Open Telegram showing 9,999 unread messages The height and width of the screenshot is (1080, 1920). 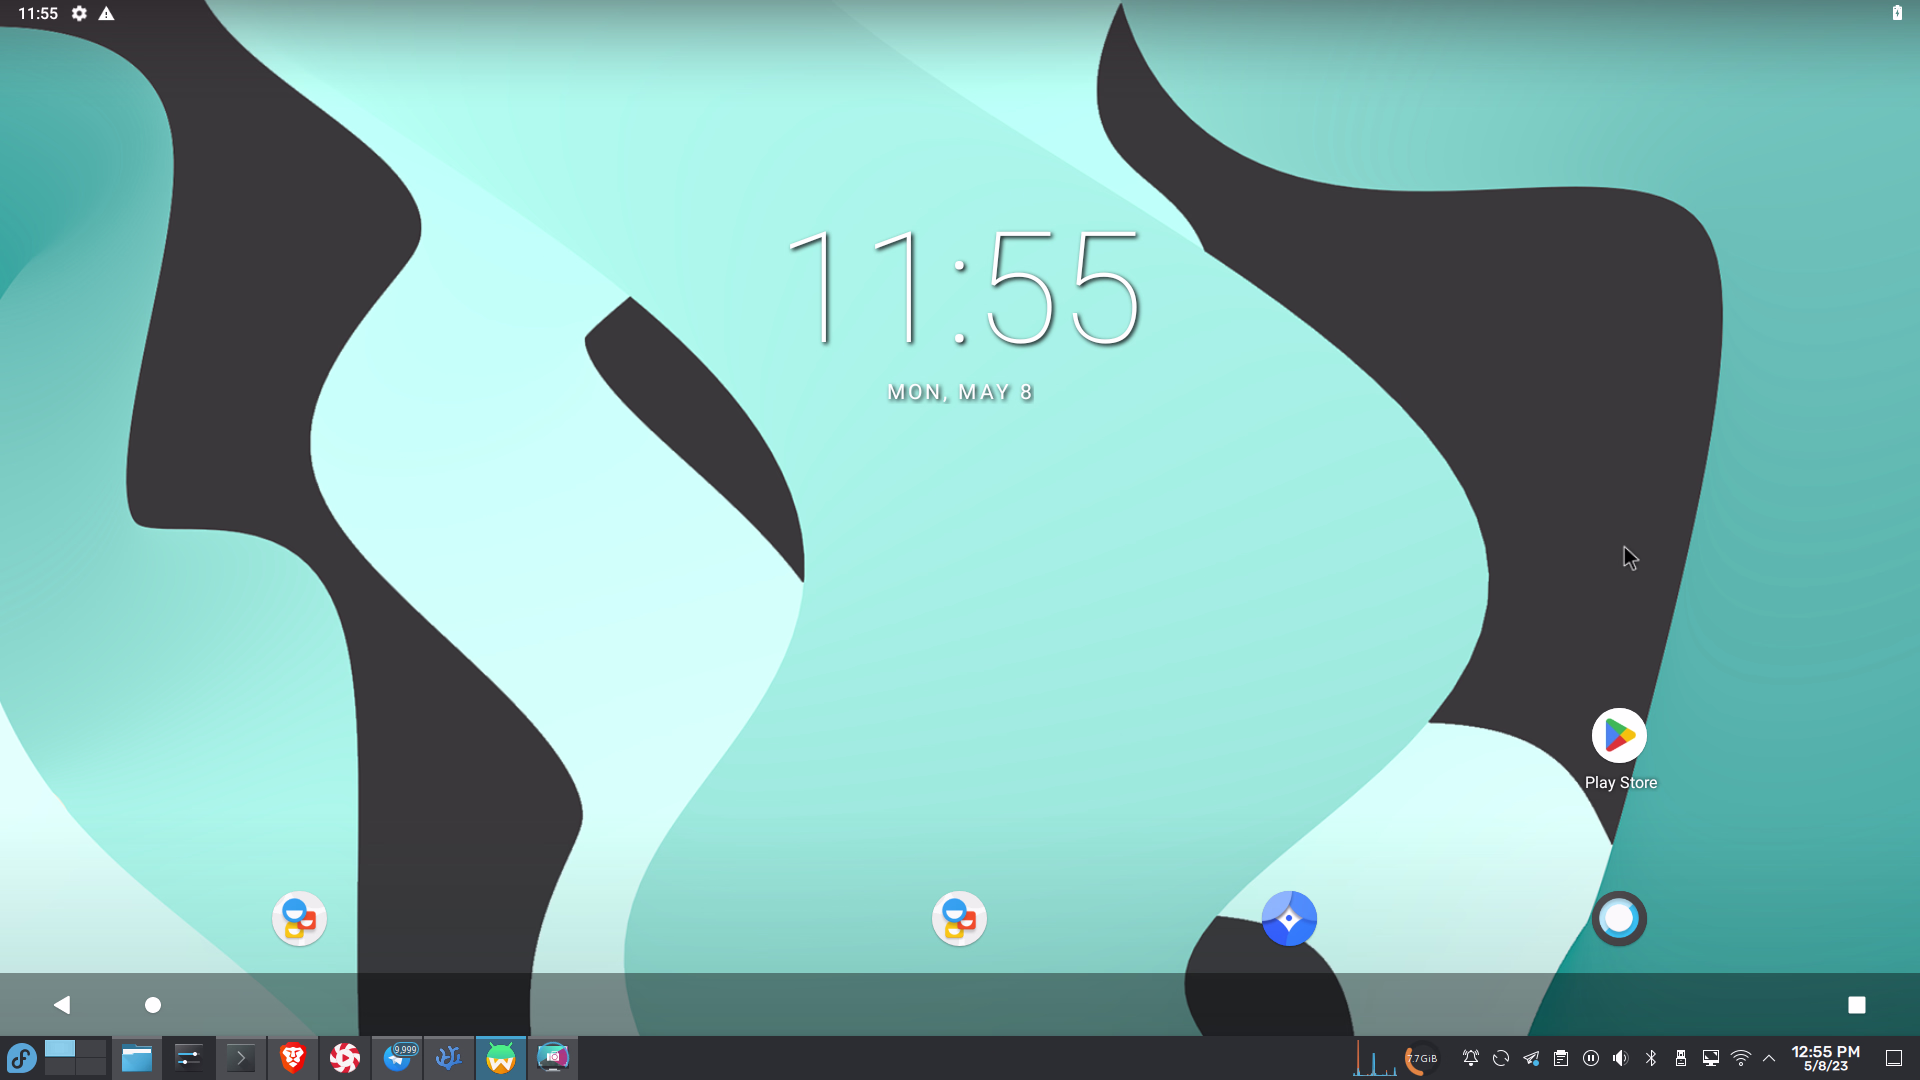click(x=397, y=1057)
